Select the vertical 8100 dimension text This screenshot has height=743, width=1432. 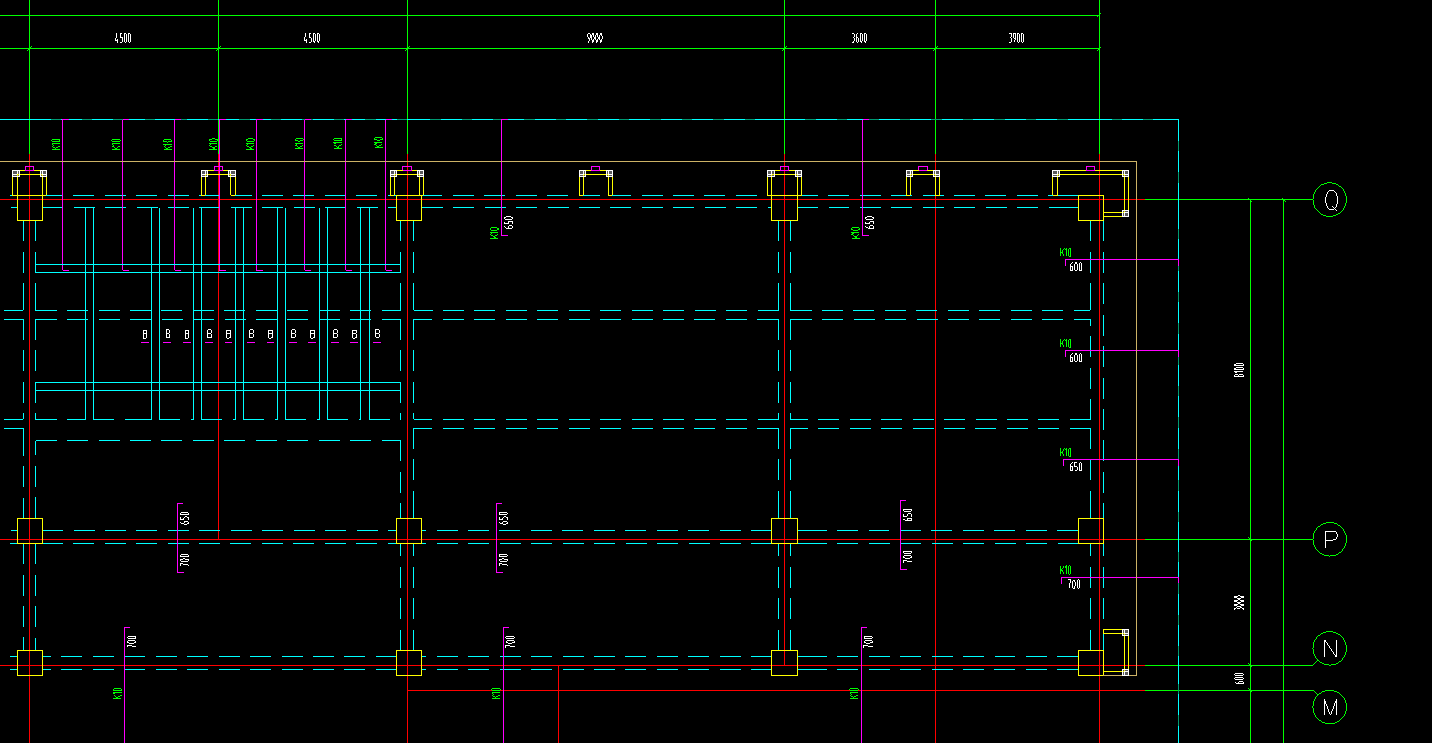1240,370
